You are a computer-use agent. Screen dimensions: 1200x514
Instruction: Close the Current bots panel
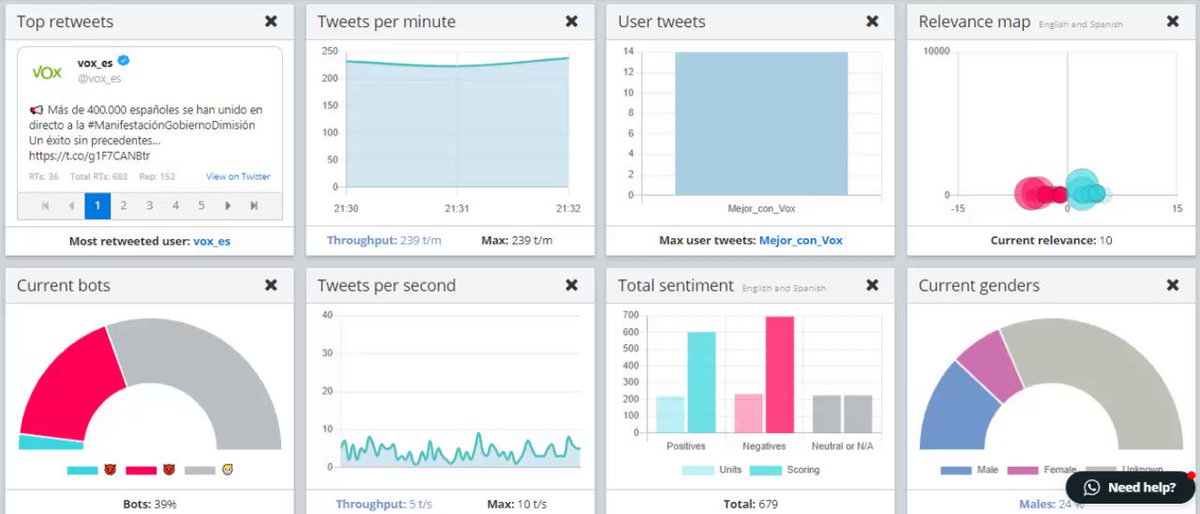[x=271, y=285]
